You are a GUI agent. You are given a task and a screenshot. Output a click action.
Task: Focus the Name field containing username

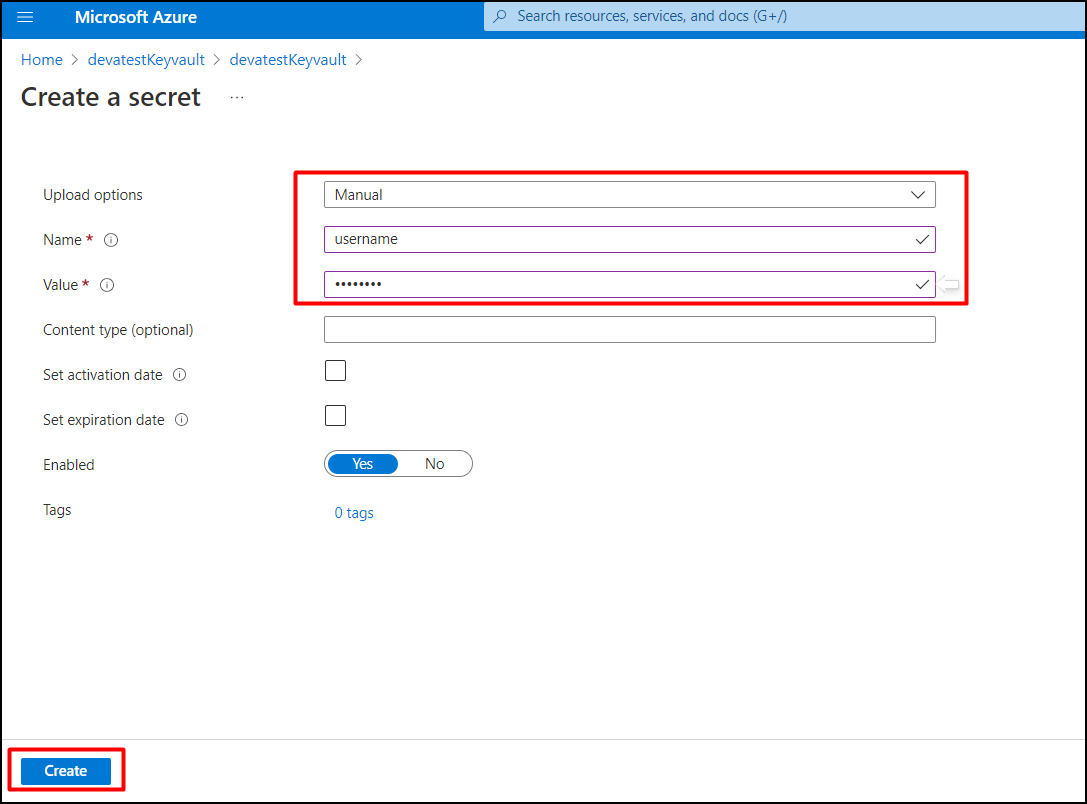(629, 240)
